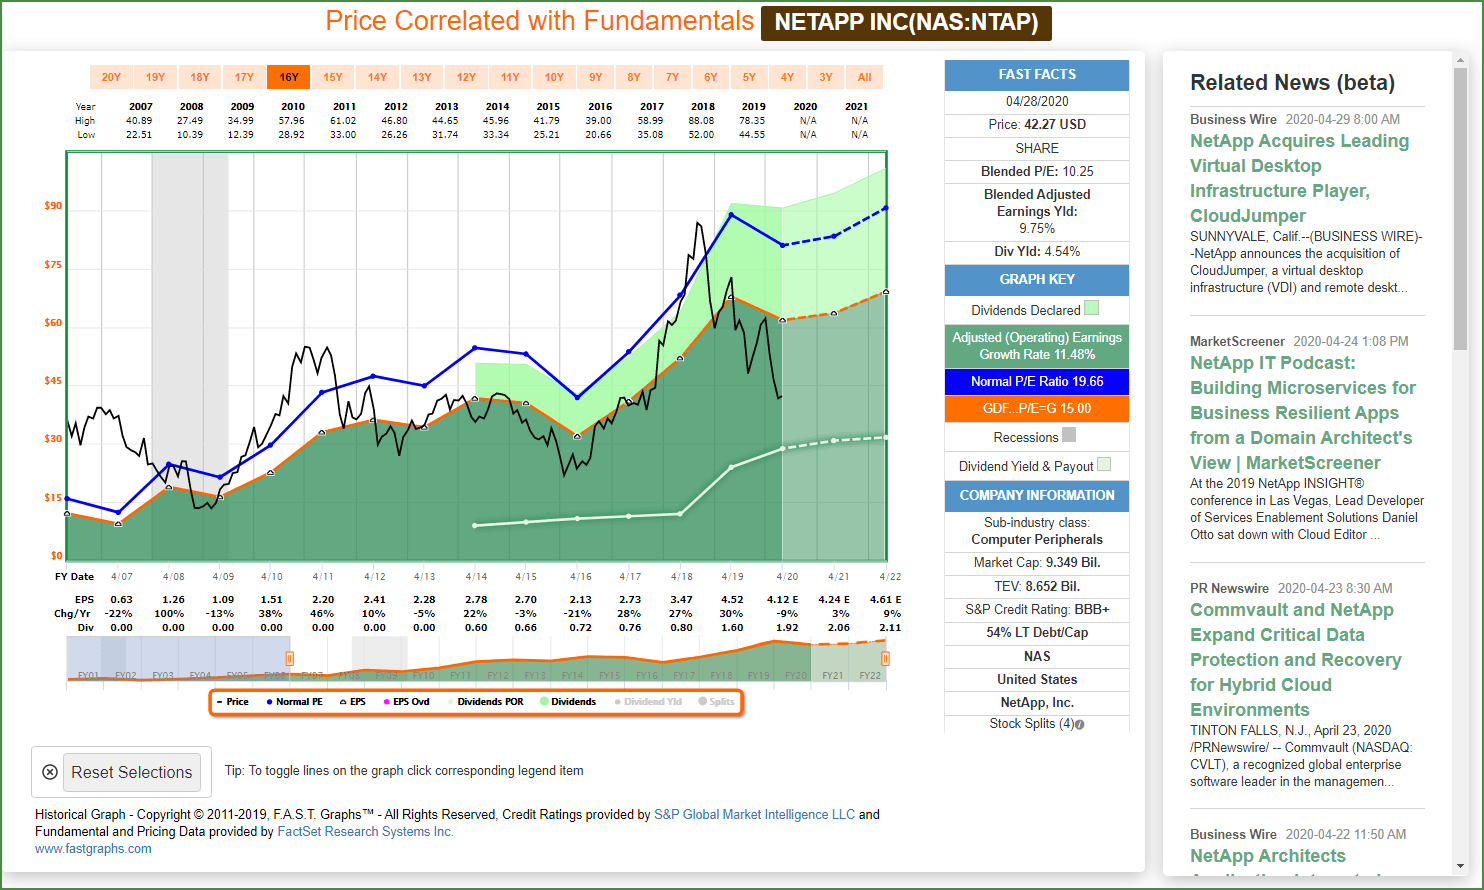
Task: Click the Price: 42.27 USD row
Action: pos(1037,125)
